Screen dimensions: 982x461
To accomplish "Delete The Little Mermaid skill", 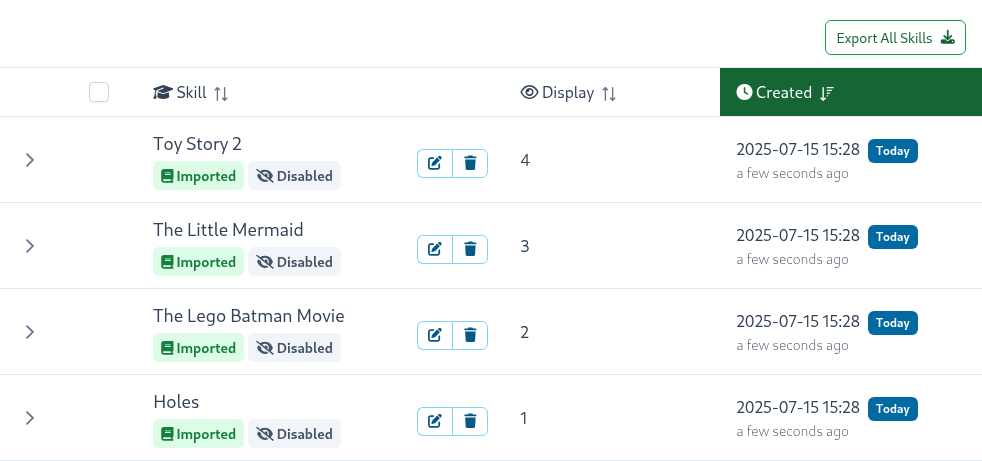I will click(470, 249).
